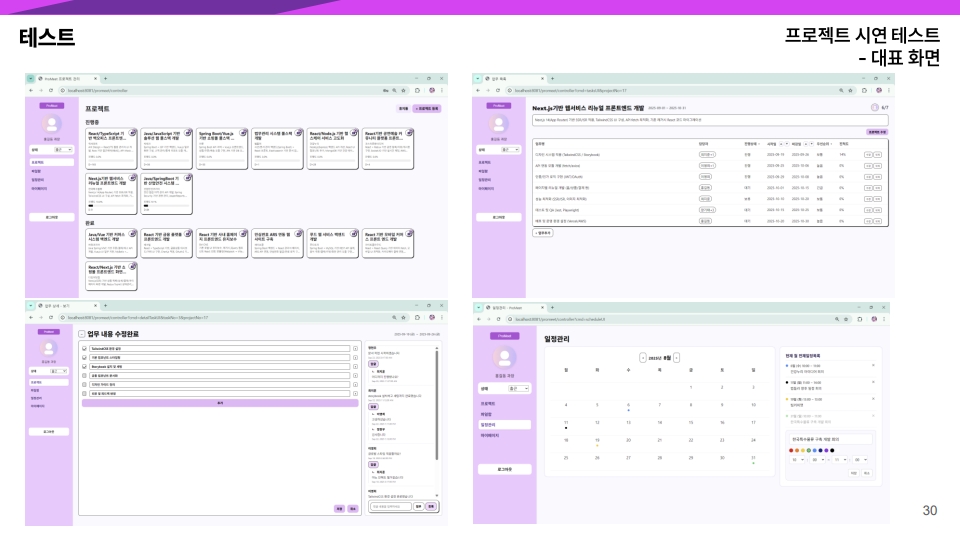Select 일정관리 menu in schedule window sidebar

[505, 424]
